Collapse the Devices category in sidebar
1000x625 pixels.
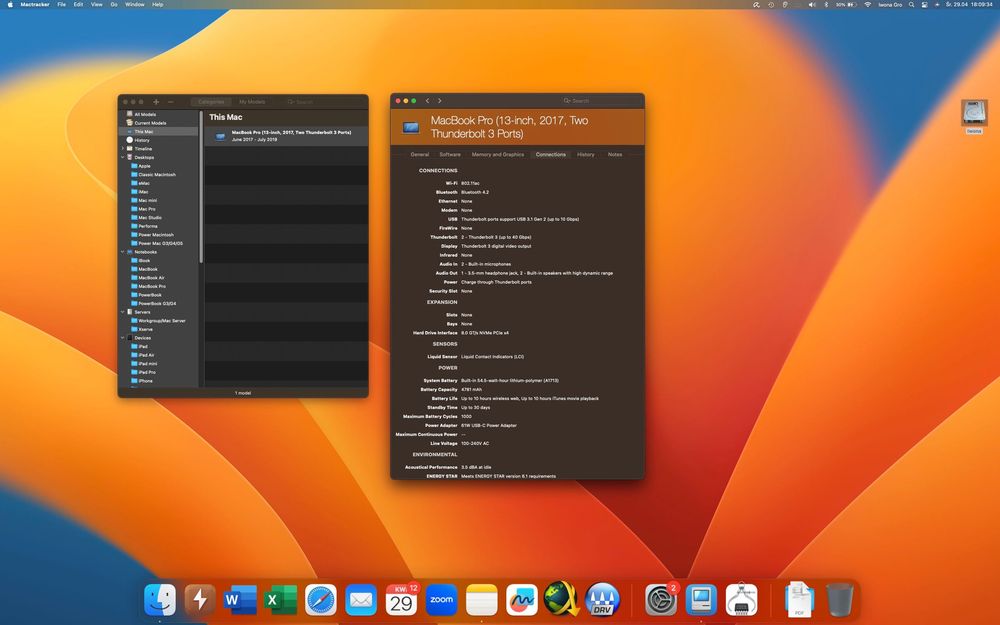click(122, 338)
